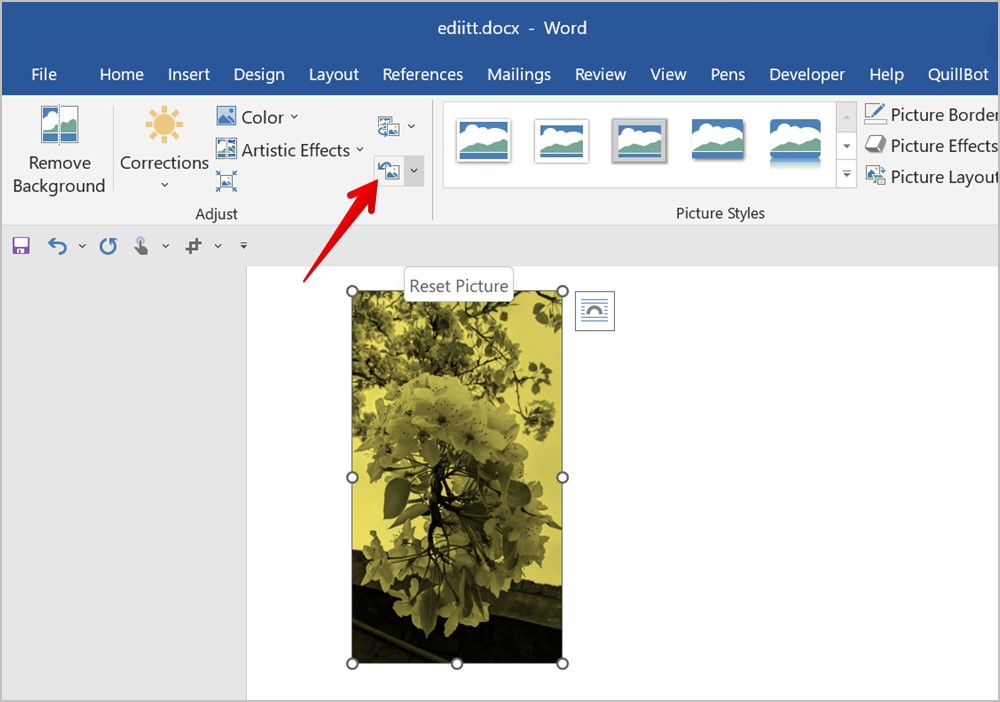
Task: Click the Save icon in quick access toolbar
Action: pyautogui.click(x=21, y=246)
